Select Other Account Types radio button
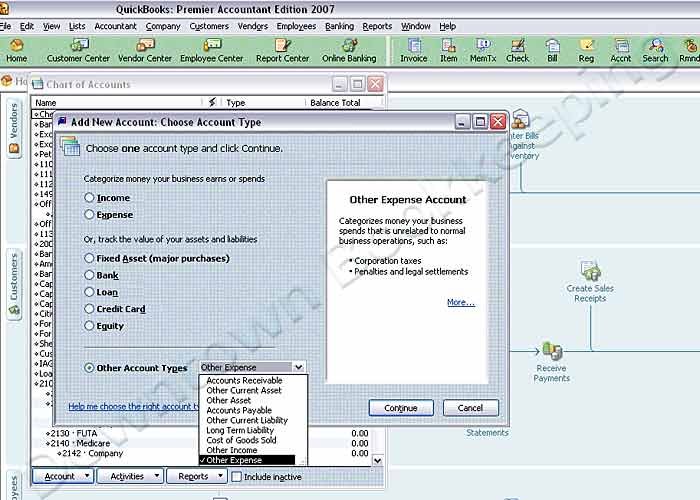The image size is (700, 500). (89, 368)
